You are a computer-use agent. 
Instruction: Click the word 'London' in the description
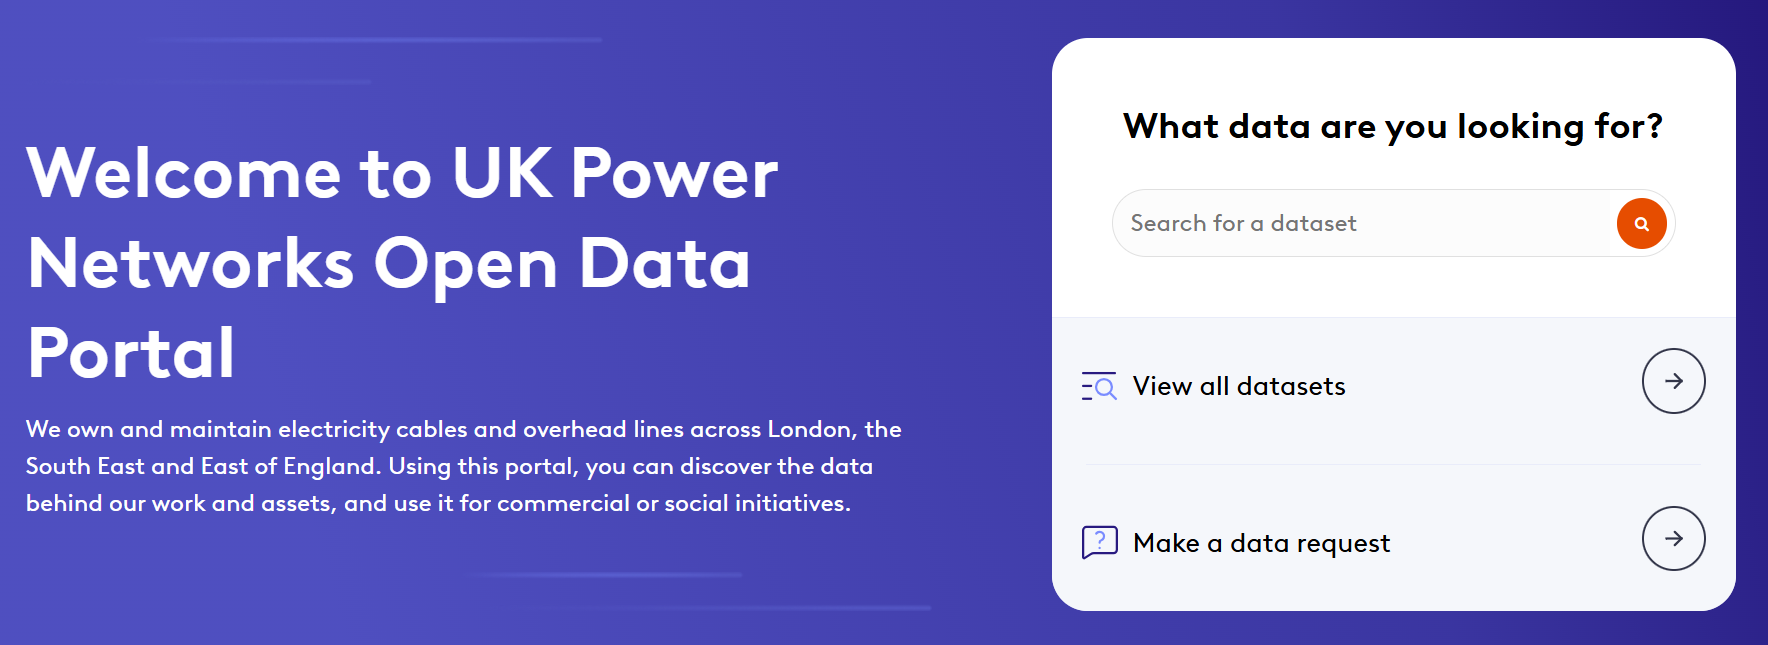[808, 429]
